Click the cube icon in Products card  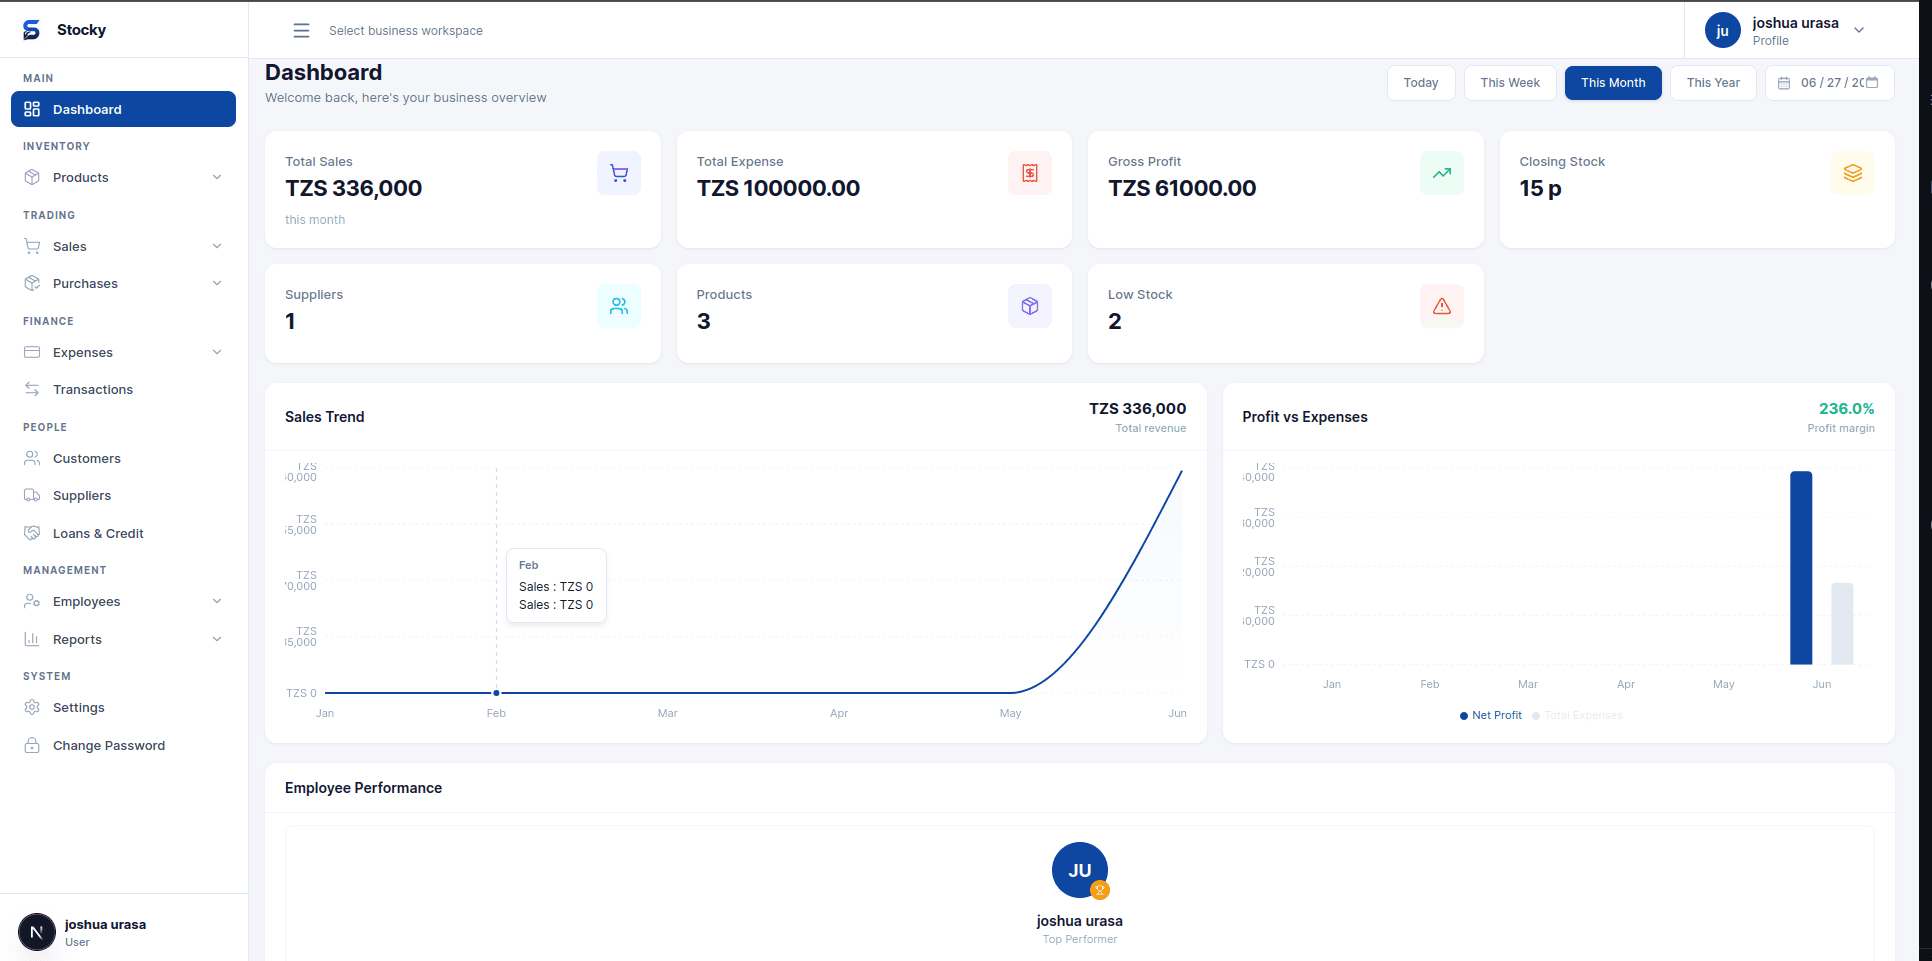tap(1030, 306)
